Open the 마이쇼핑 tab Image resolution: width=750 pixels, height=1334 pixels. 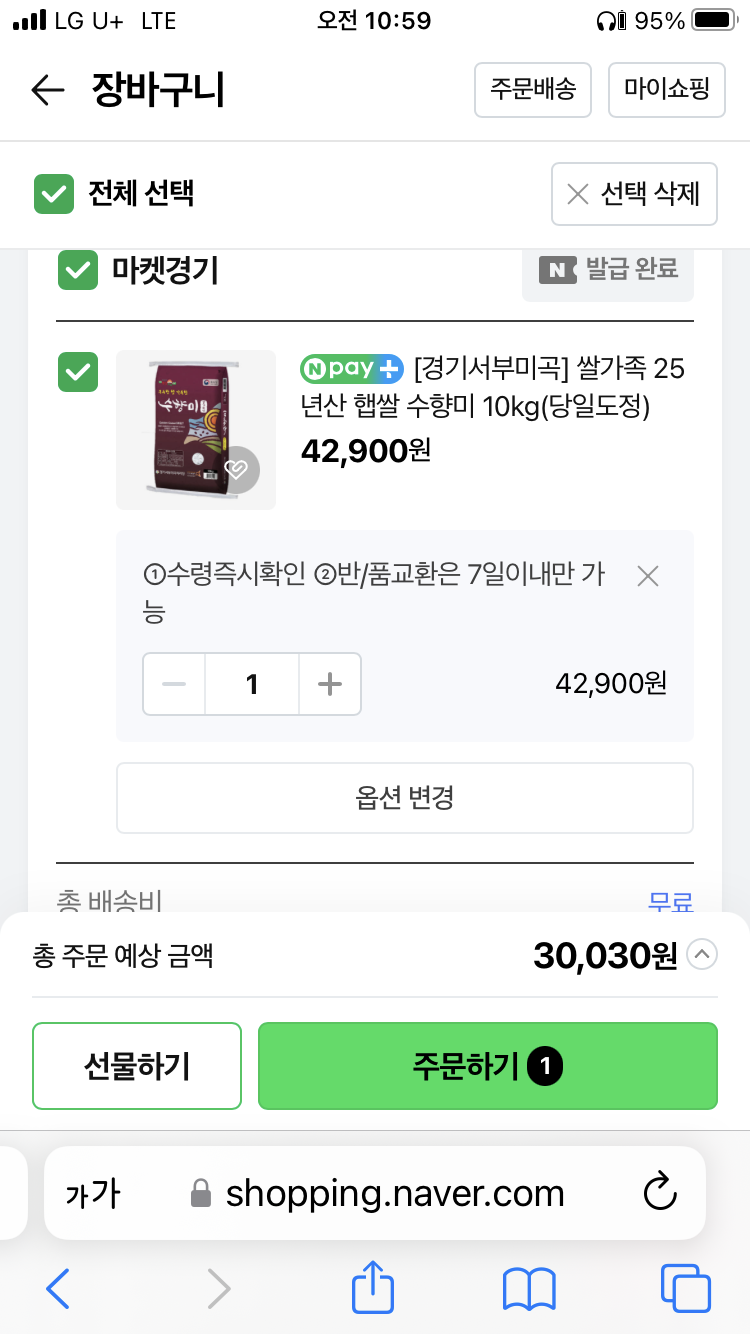pos(666,90)
